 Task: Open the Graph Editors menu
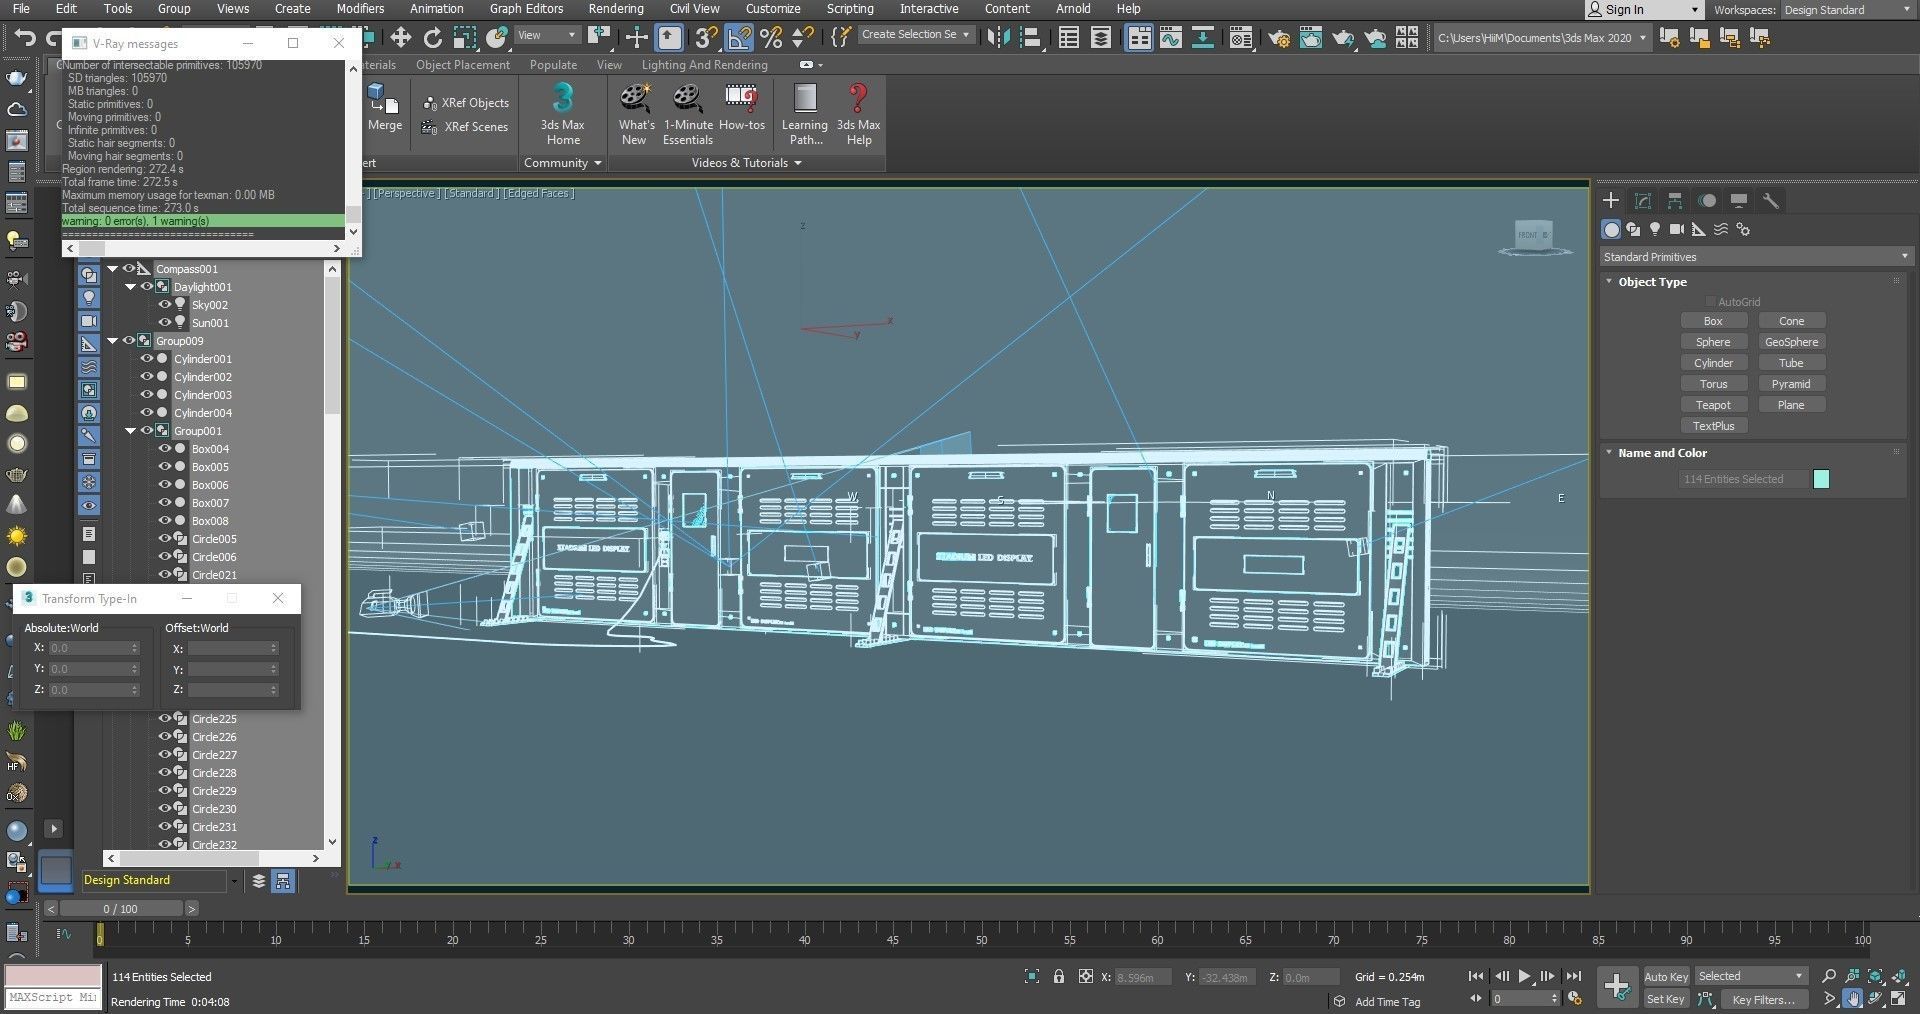tap(526, 9)
